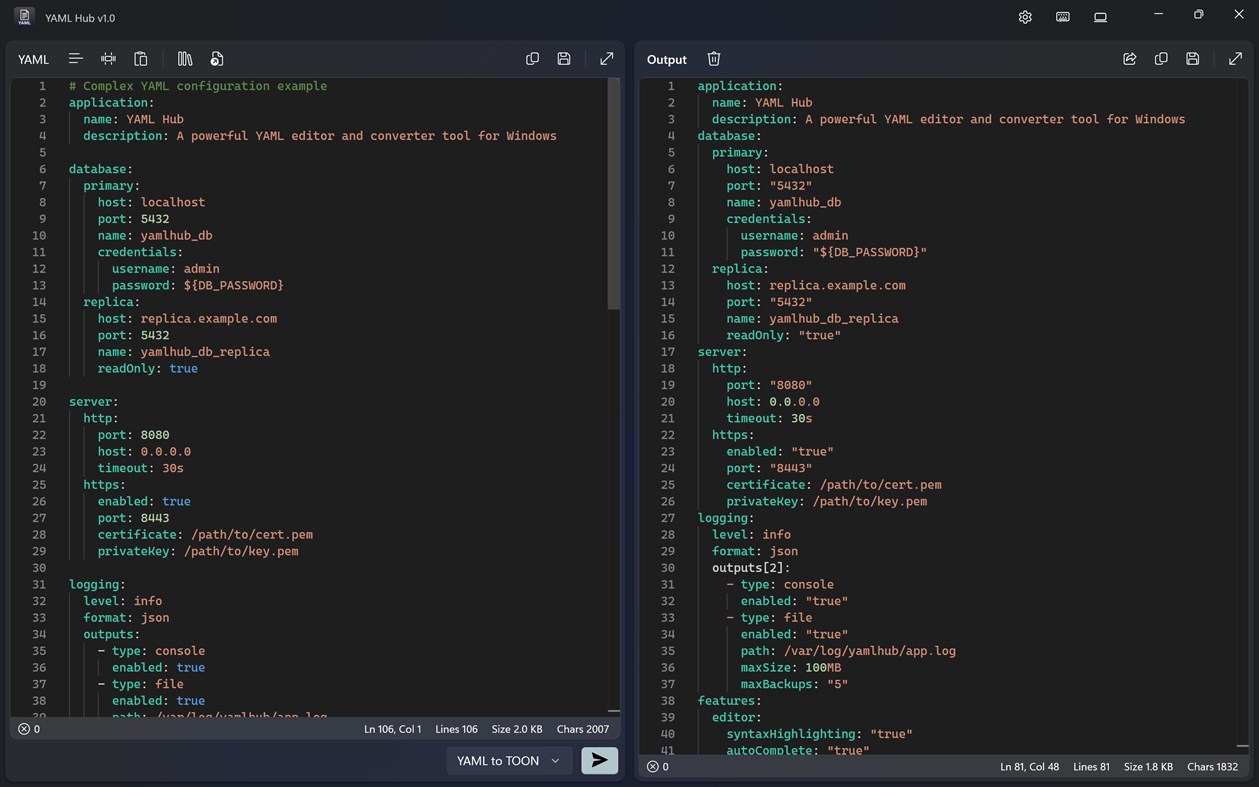The height and width of the screenshot is (787, 1259).
Task: Click the format YAML lines icon
Action: 75,59
